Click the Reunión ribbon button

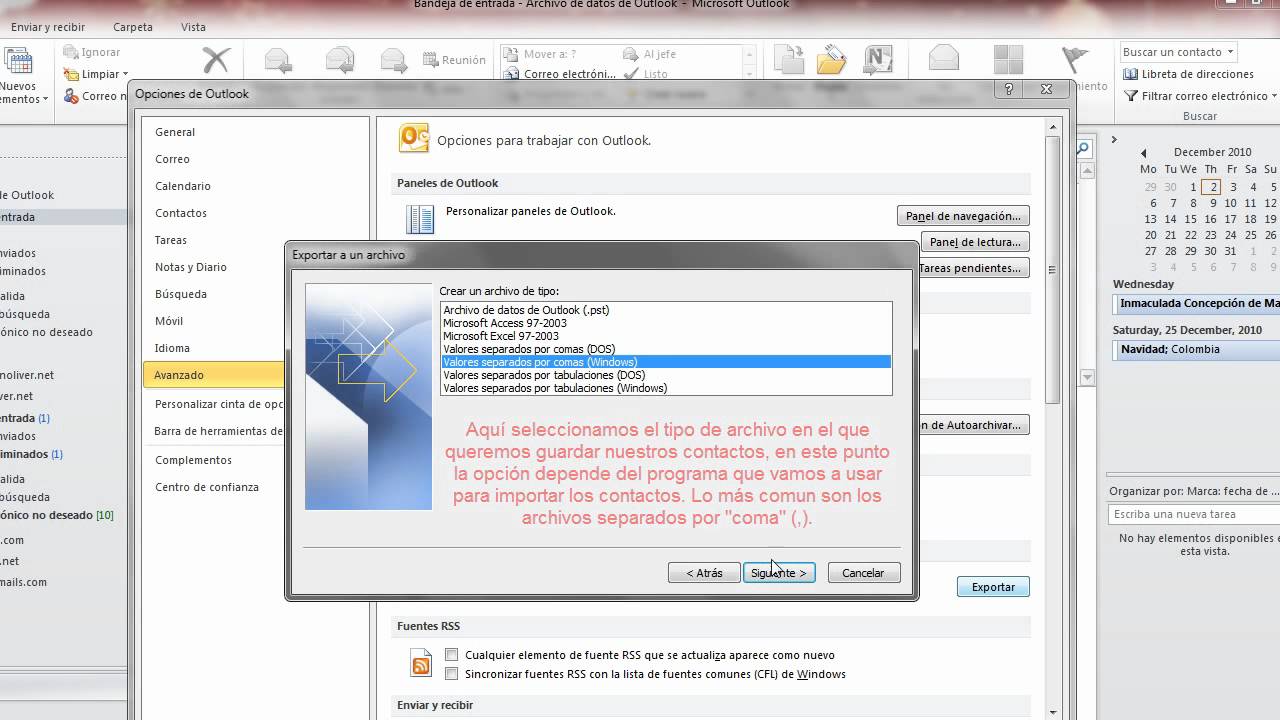(454, 60)
